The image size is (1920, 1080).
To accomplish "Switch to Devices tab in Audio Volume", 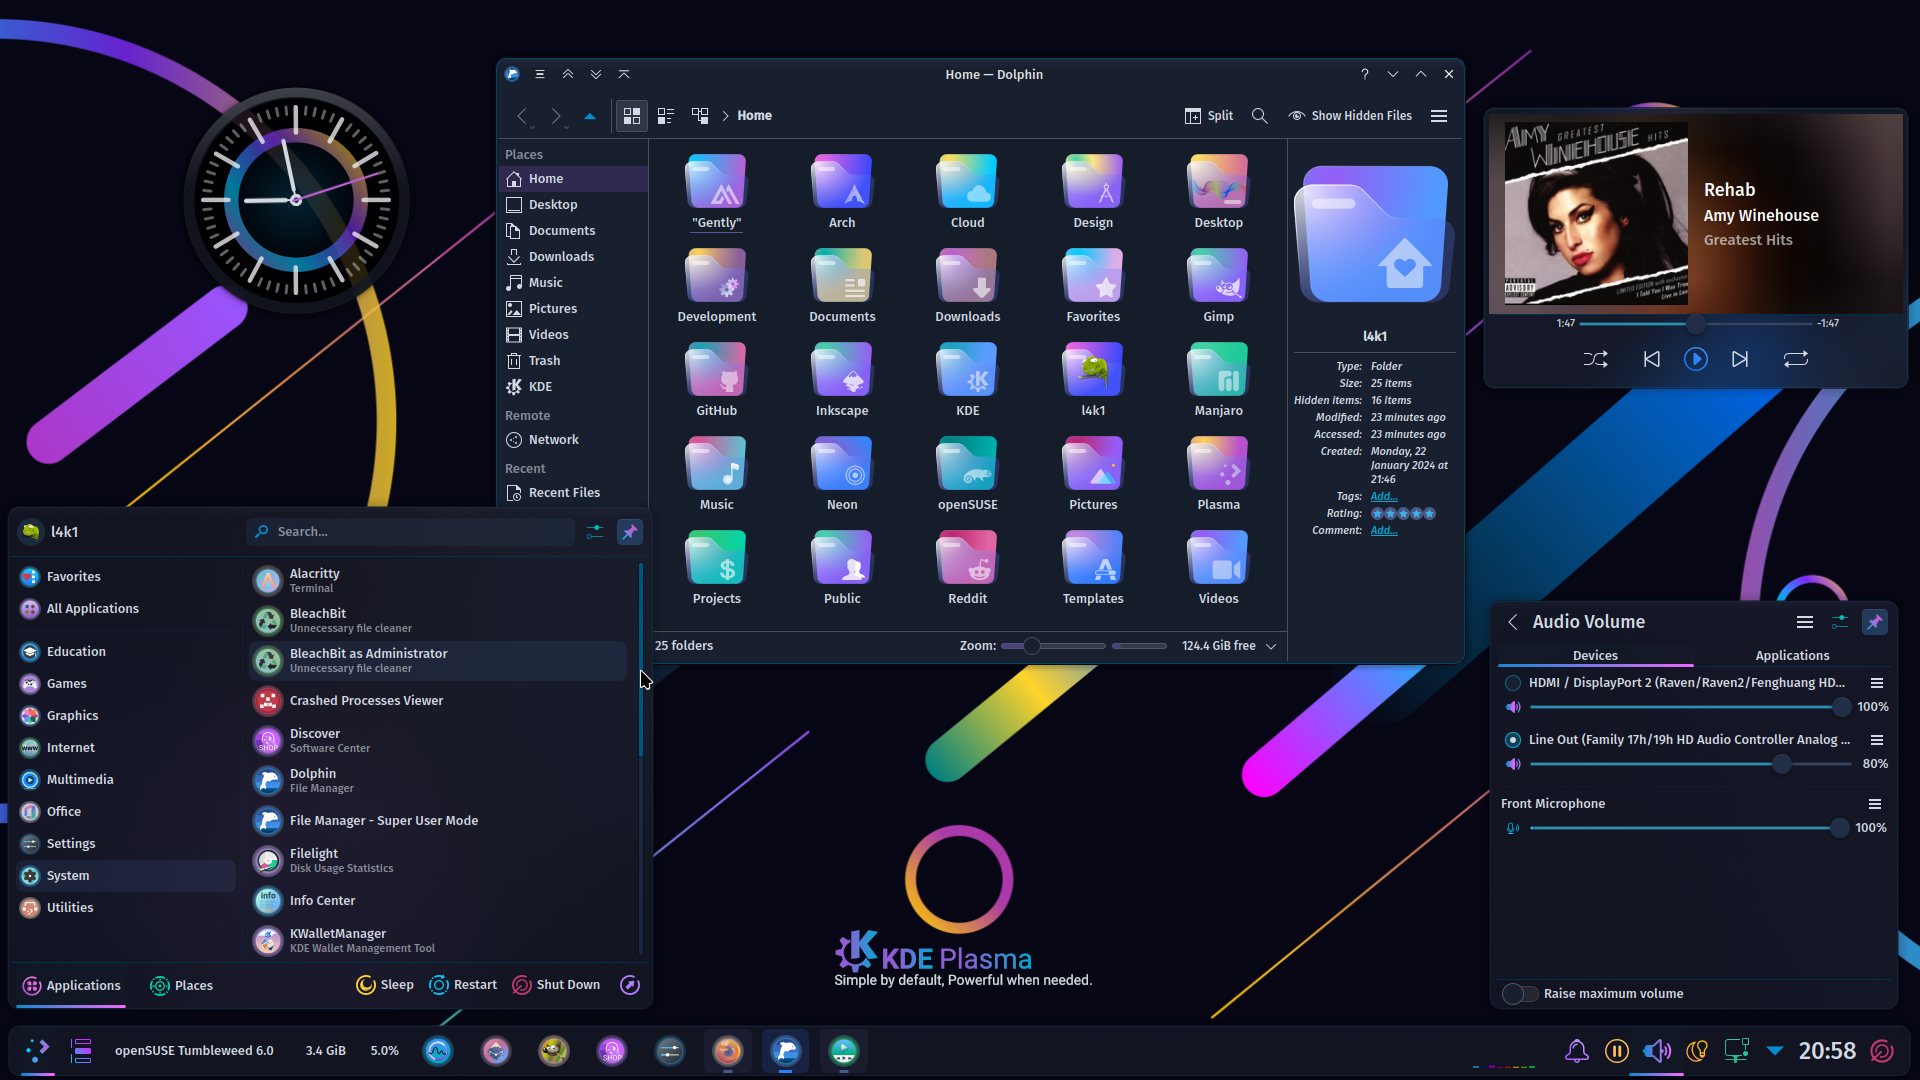I will [x=1595, y=656].
